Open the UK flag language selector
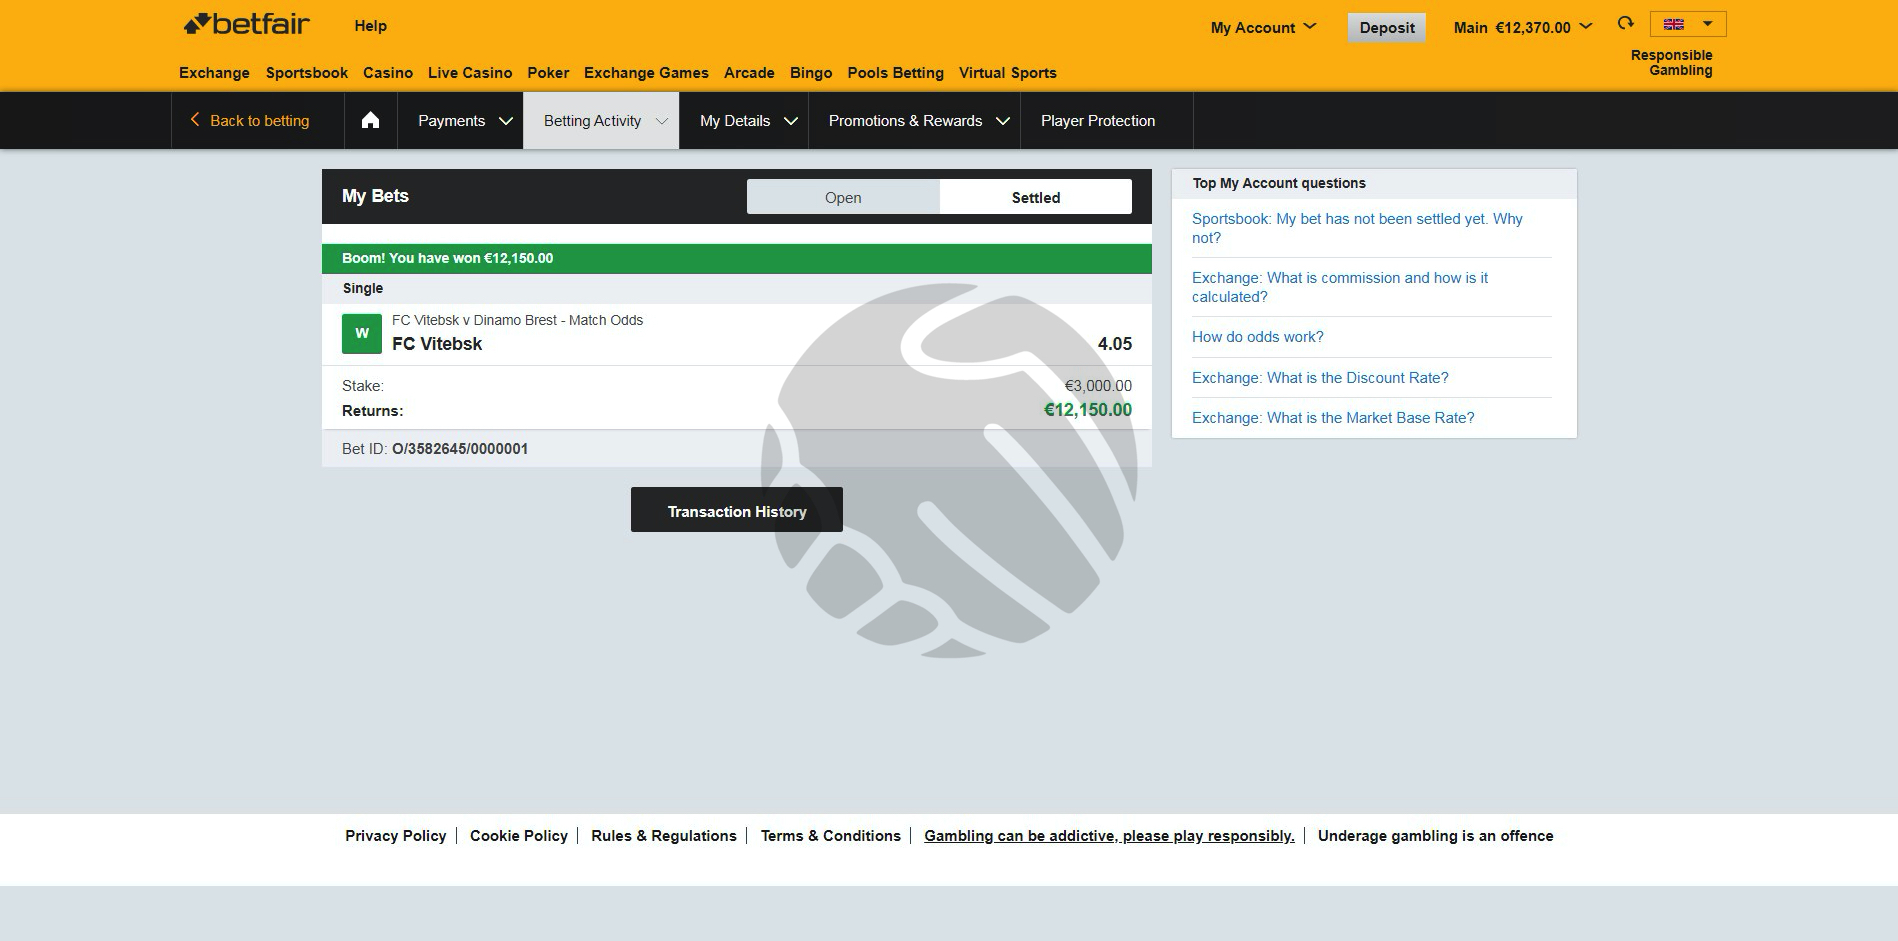Viewport: 1898px width, 941px height. pyautogui.click(x=1688, y=24)
